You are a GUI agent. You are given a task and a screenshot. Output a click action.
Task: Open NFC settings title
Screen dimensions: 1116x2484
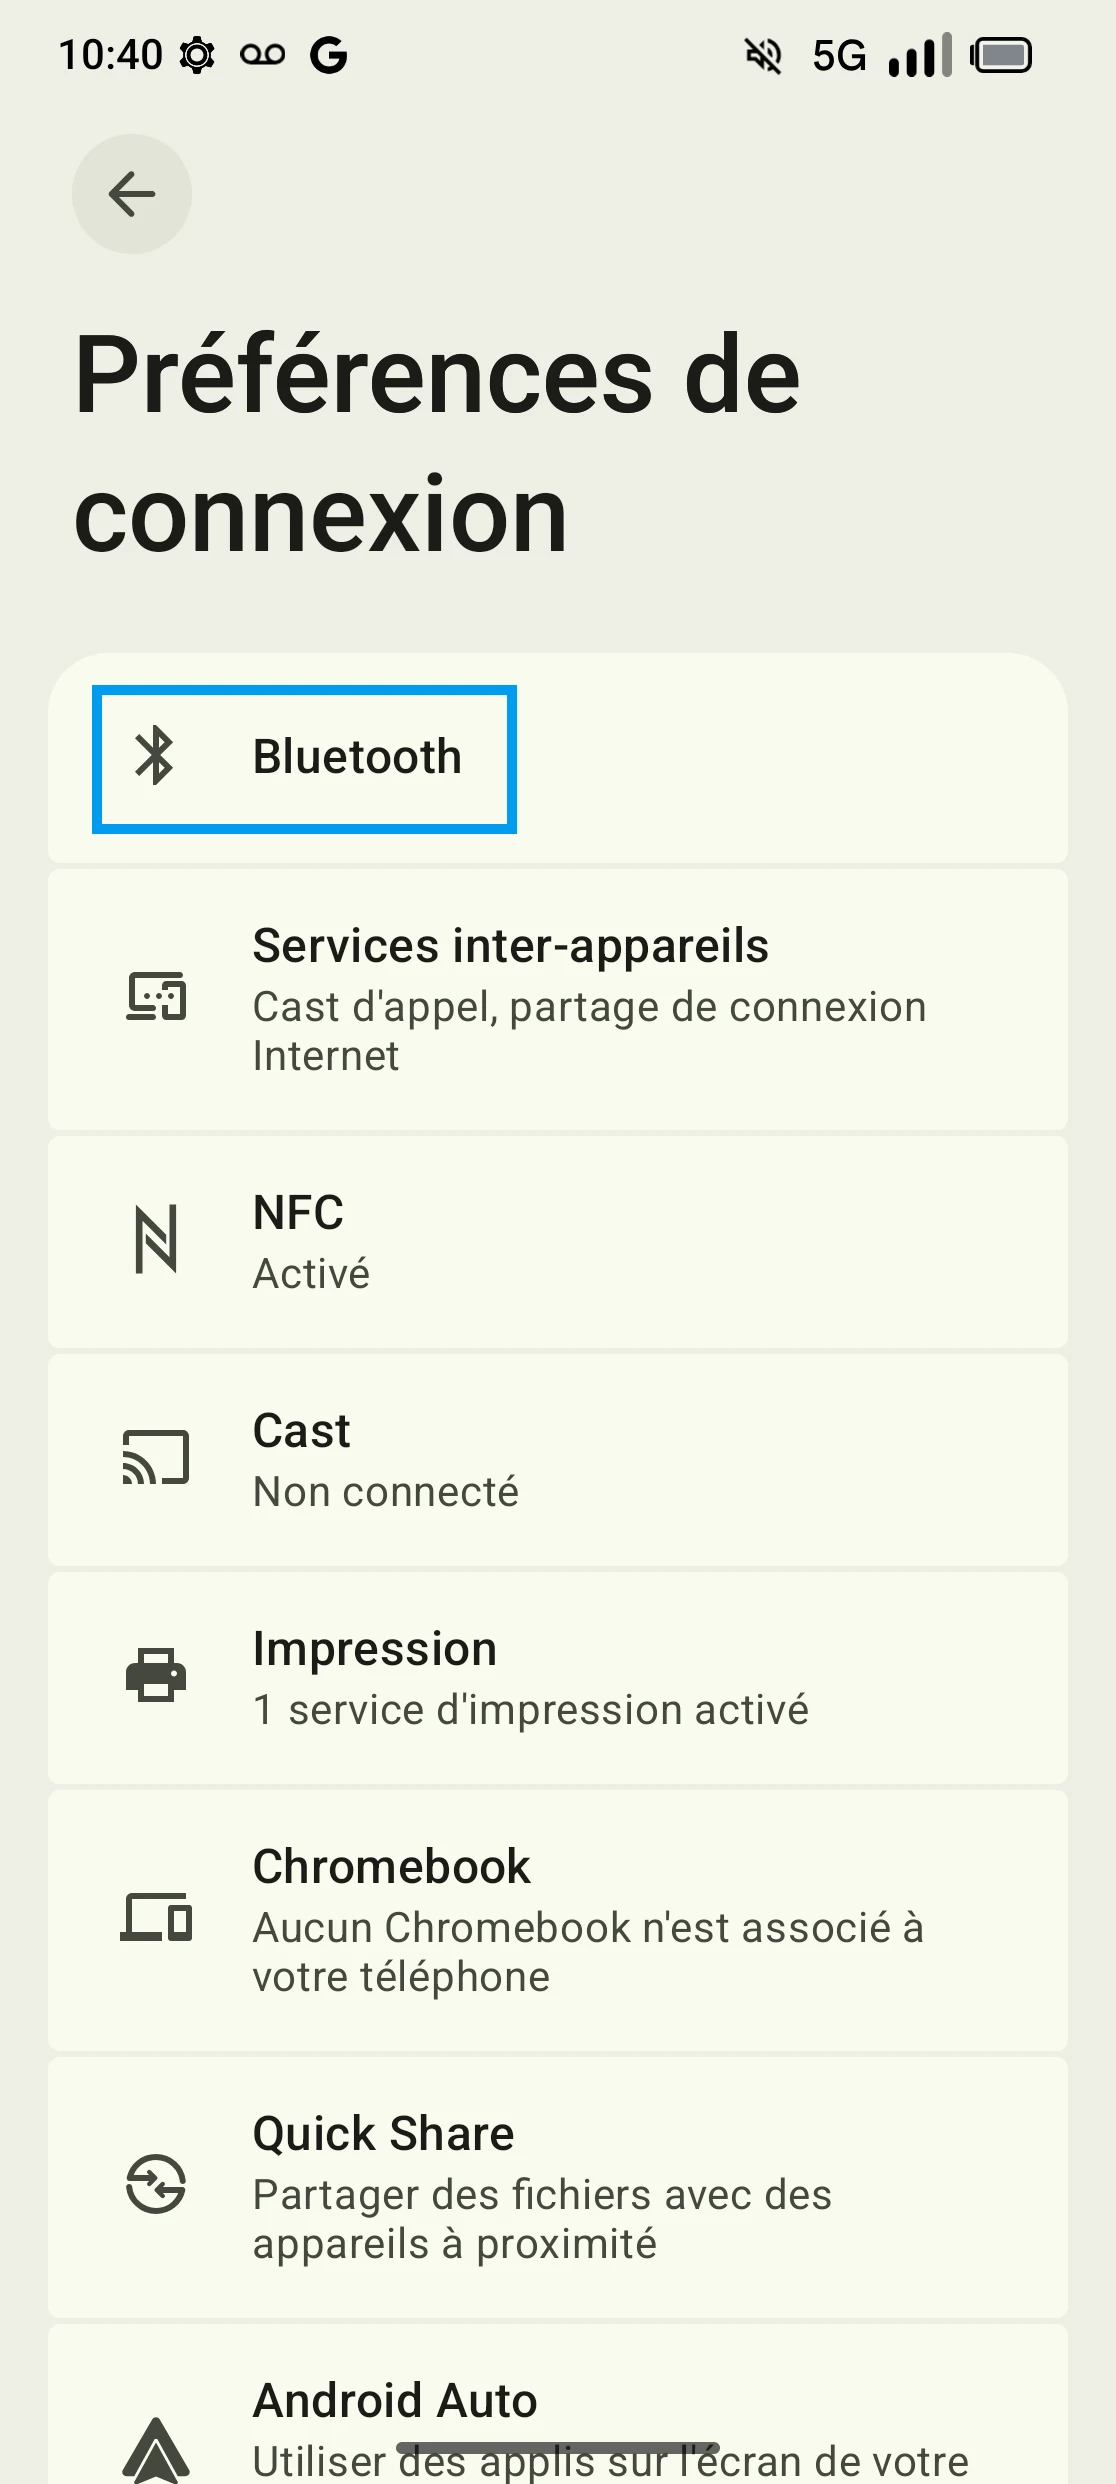[x=298, y=1213]
